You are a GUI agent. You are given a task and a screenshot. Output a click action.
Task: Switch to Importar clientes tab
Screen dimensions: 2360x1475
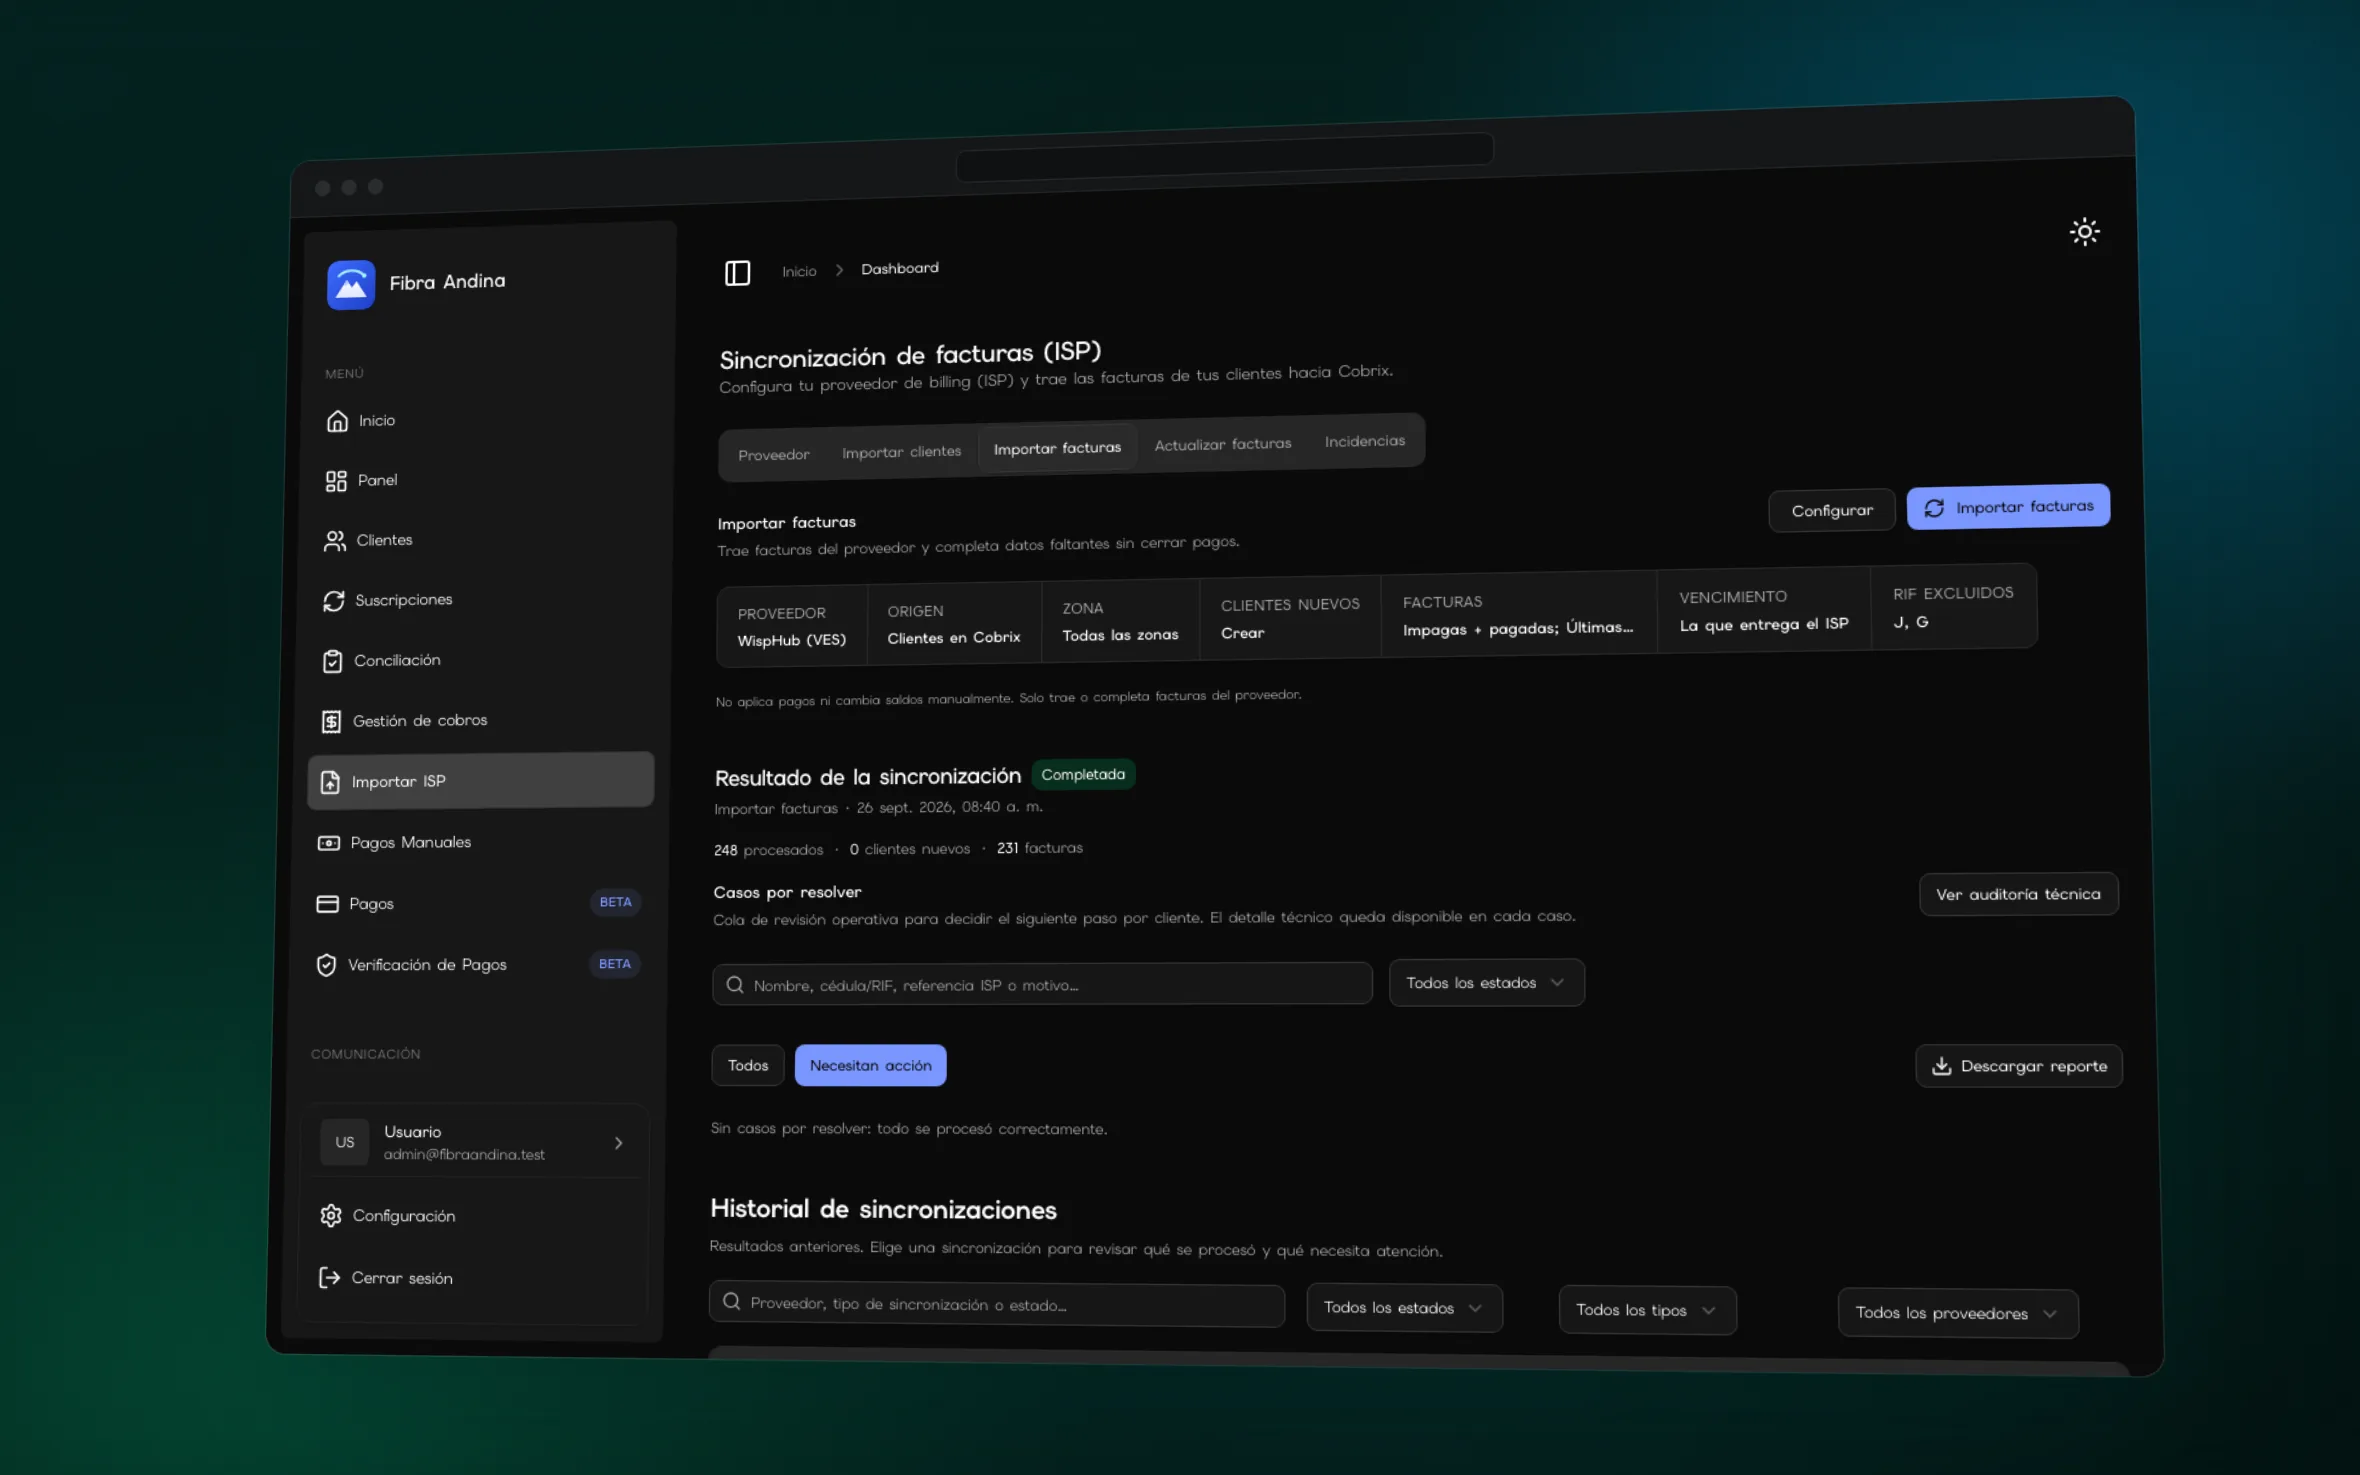(901, 452)
